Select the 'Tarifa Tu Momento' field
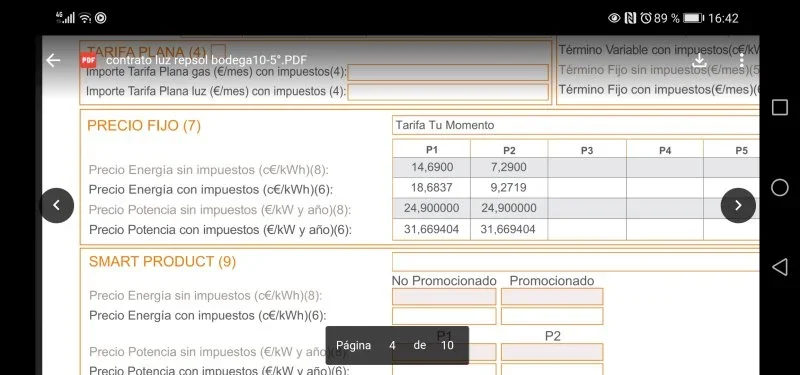The height and width of the screenshot is (375, 800). (576, 125)
